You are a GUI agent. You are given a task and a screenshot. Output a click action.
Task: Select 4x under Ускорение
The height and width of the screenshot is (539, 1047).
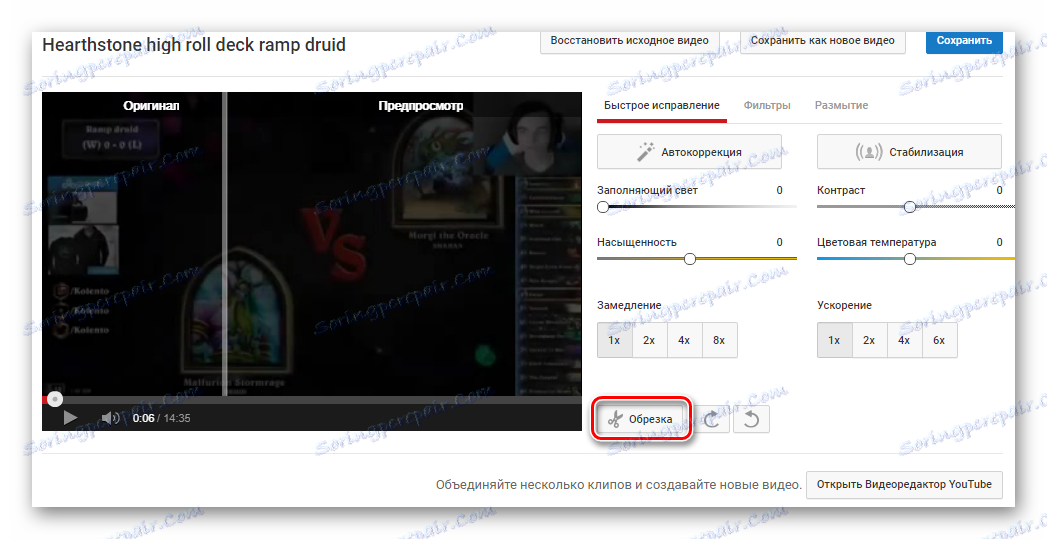[903, 340]
